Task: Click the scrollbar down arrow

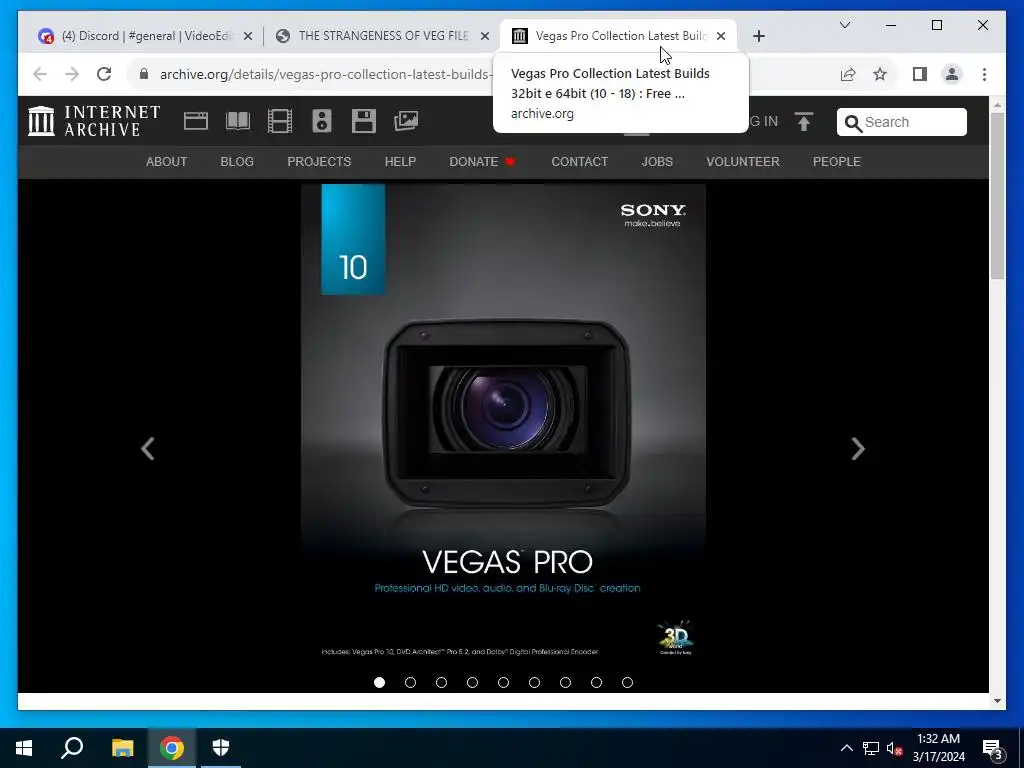Action: 997,701
